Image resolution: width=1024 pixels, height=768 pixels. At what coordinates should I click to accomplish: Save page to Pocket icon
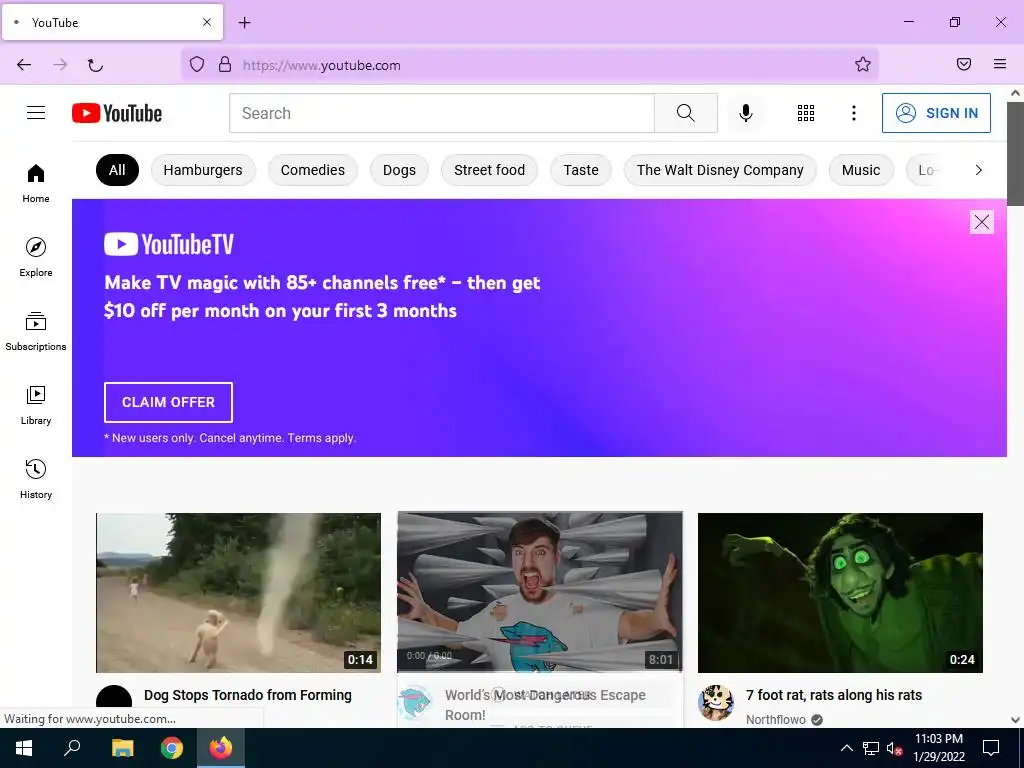[964, 64]
